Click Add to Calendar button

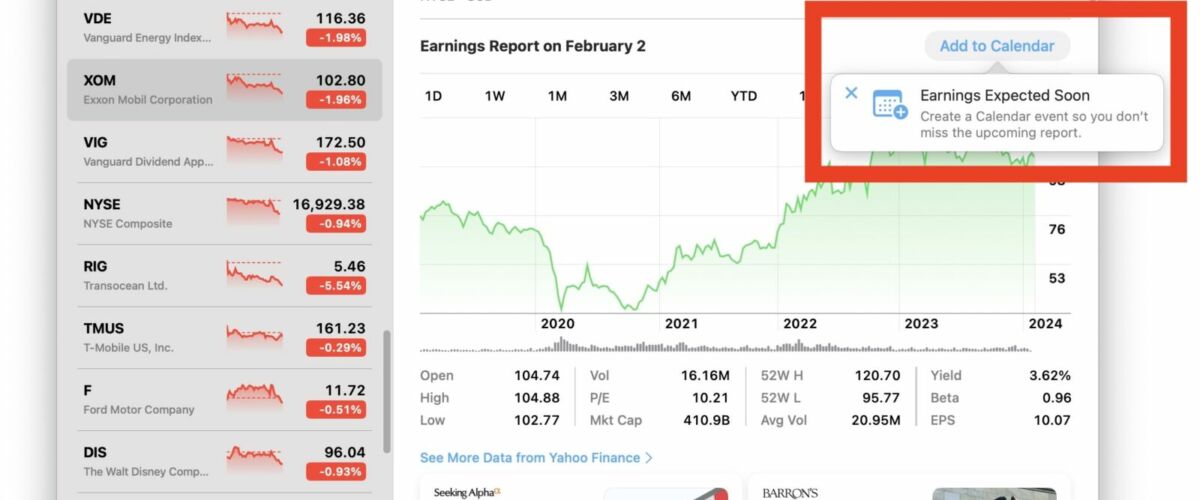997,46
